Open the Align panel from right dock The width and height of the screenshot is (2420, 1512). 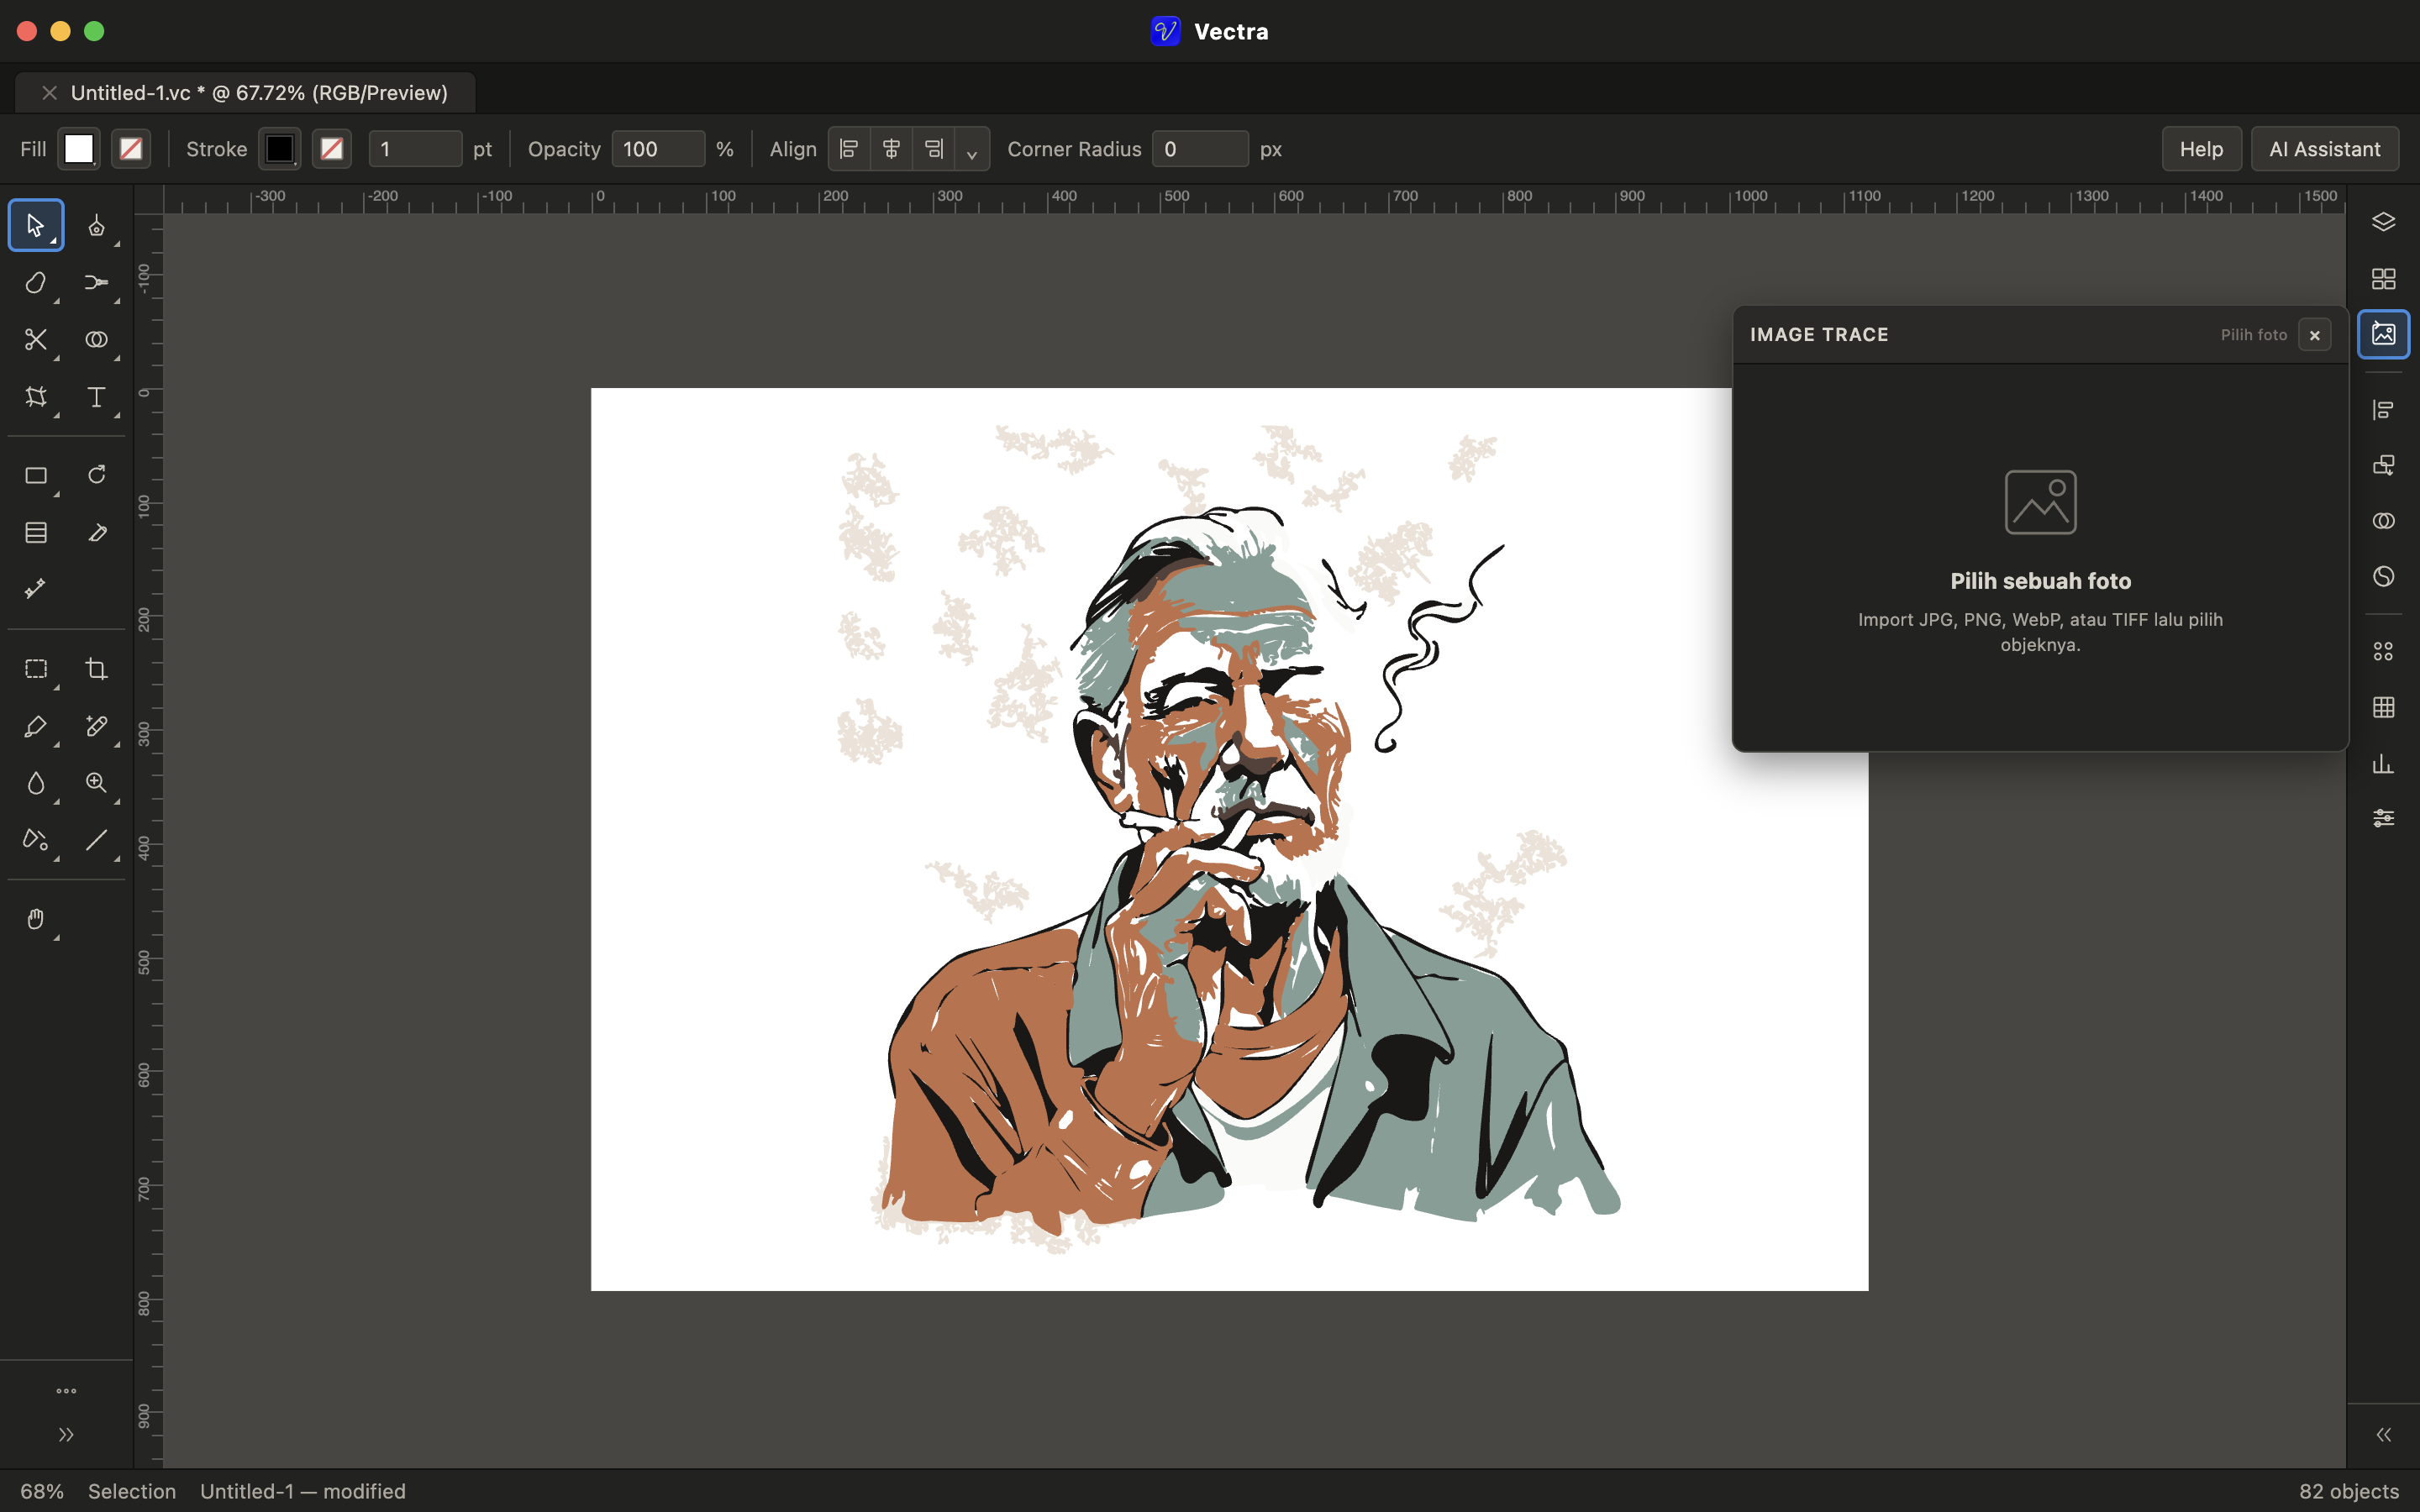(2383, 410)
